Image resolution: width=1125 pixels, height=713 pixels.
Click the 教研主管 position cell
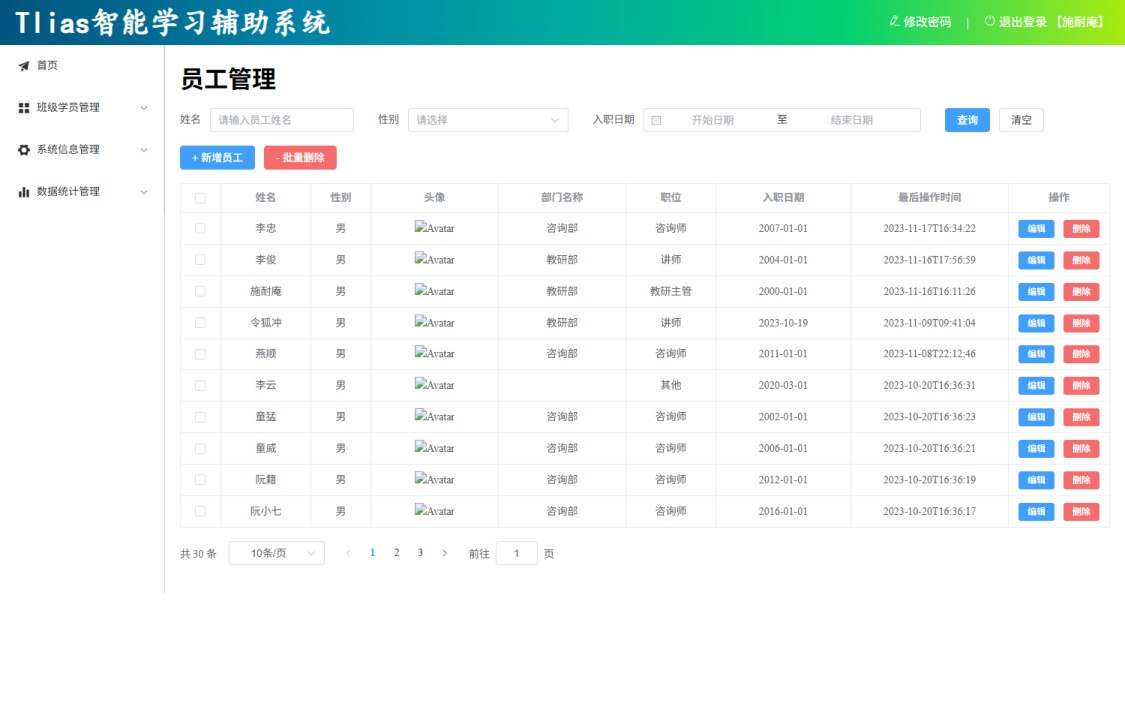tap(671, 291)
